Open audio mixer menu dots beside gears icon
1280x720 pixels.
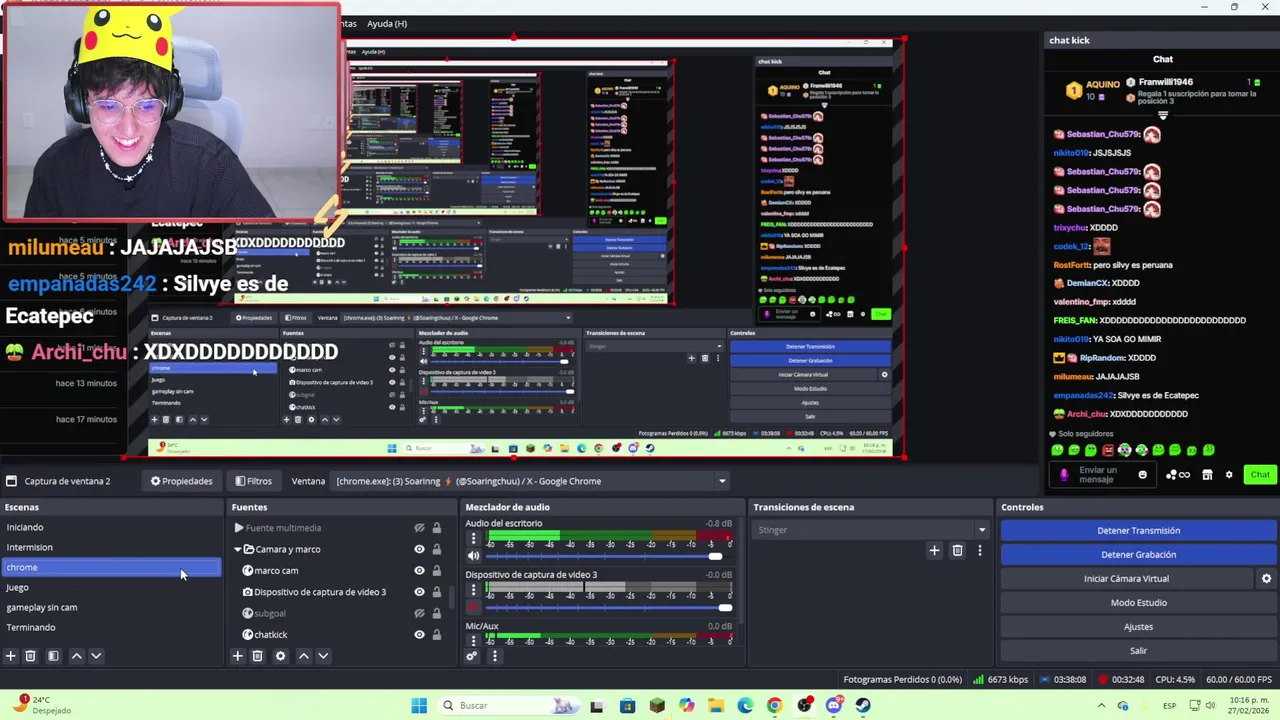494,656
